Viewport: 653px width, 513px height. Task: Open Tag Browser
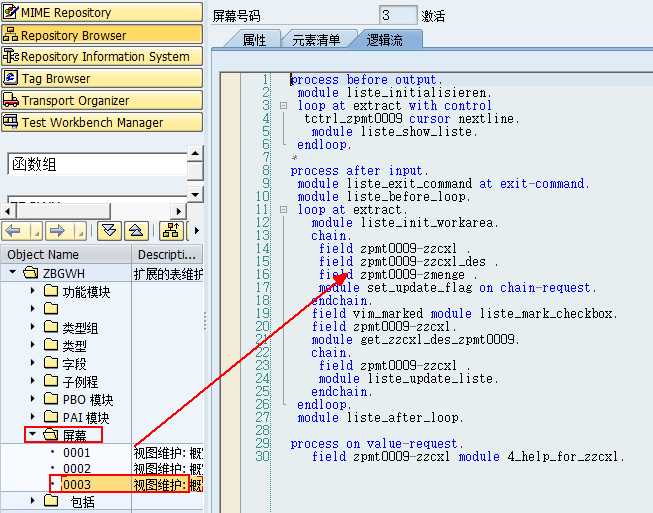pos(102,78)
